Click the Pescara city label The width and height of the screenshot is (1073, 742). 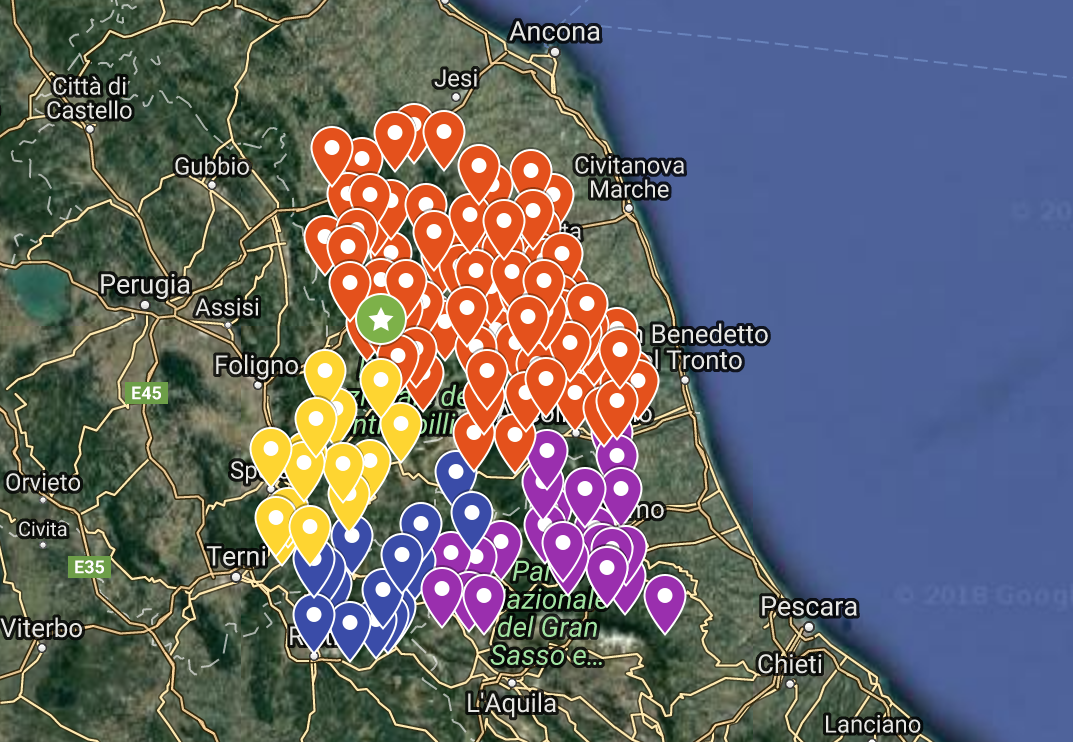pos(809,607)
